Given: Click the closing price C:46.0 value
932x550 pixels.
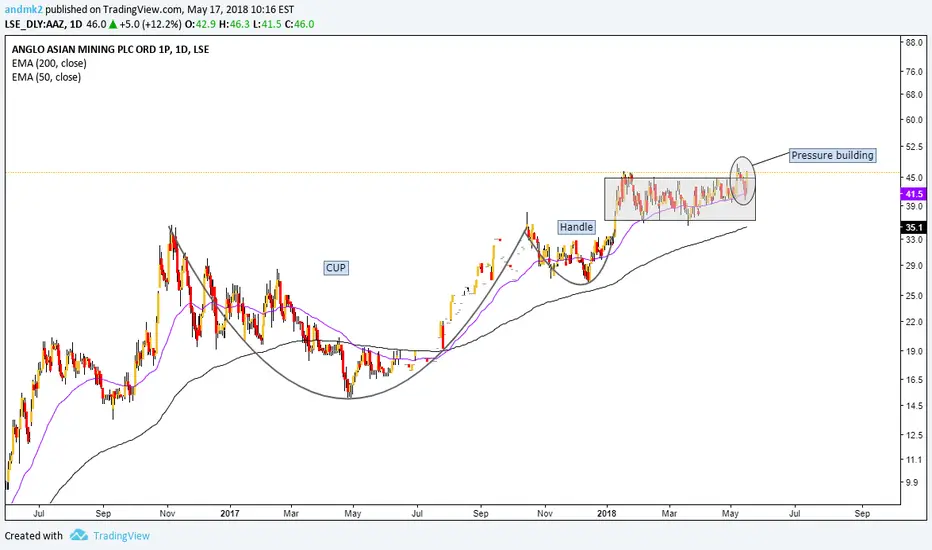Looking at the screenshot, I should pyautogui.click(x=299, y=24).
